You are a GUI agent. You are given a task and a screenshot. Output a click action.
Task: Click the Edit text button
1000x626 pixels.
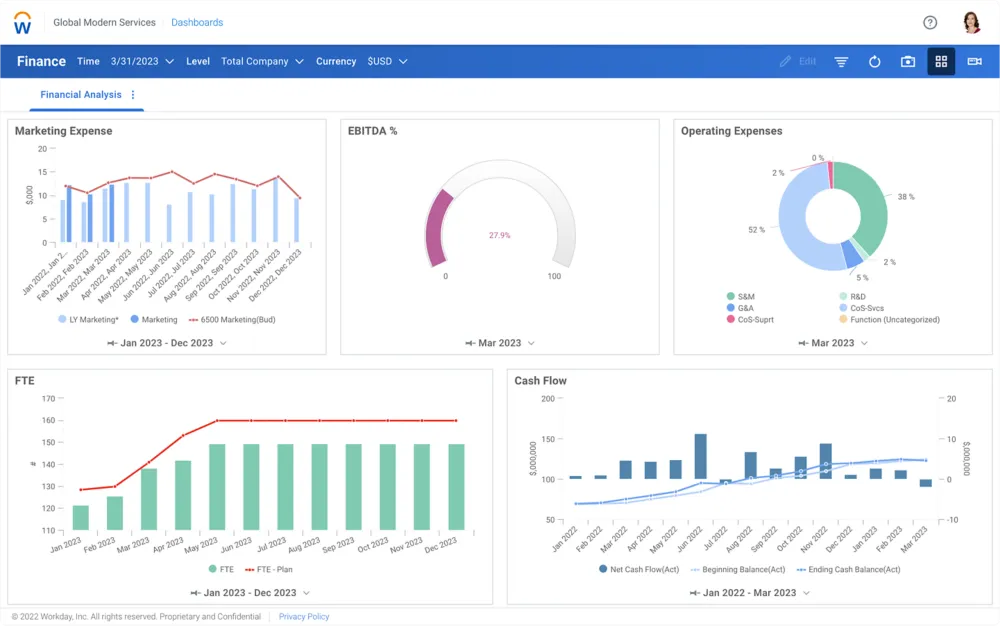pos(807,61)
